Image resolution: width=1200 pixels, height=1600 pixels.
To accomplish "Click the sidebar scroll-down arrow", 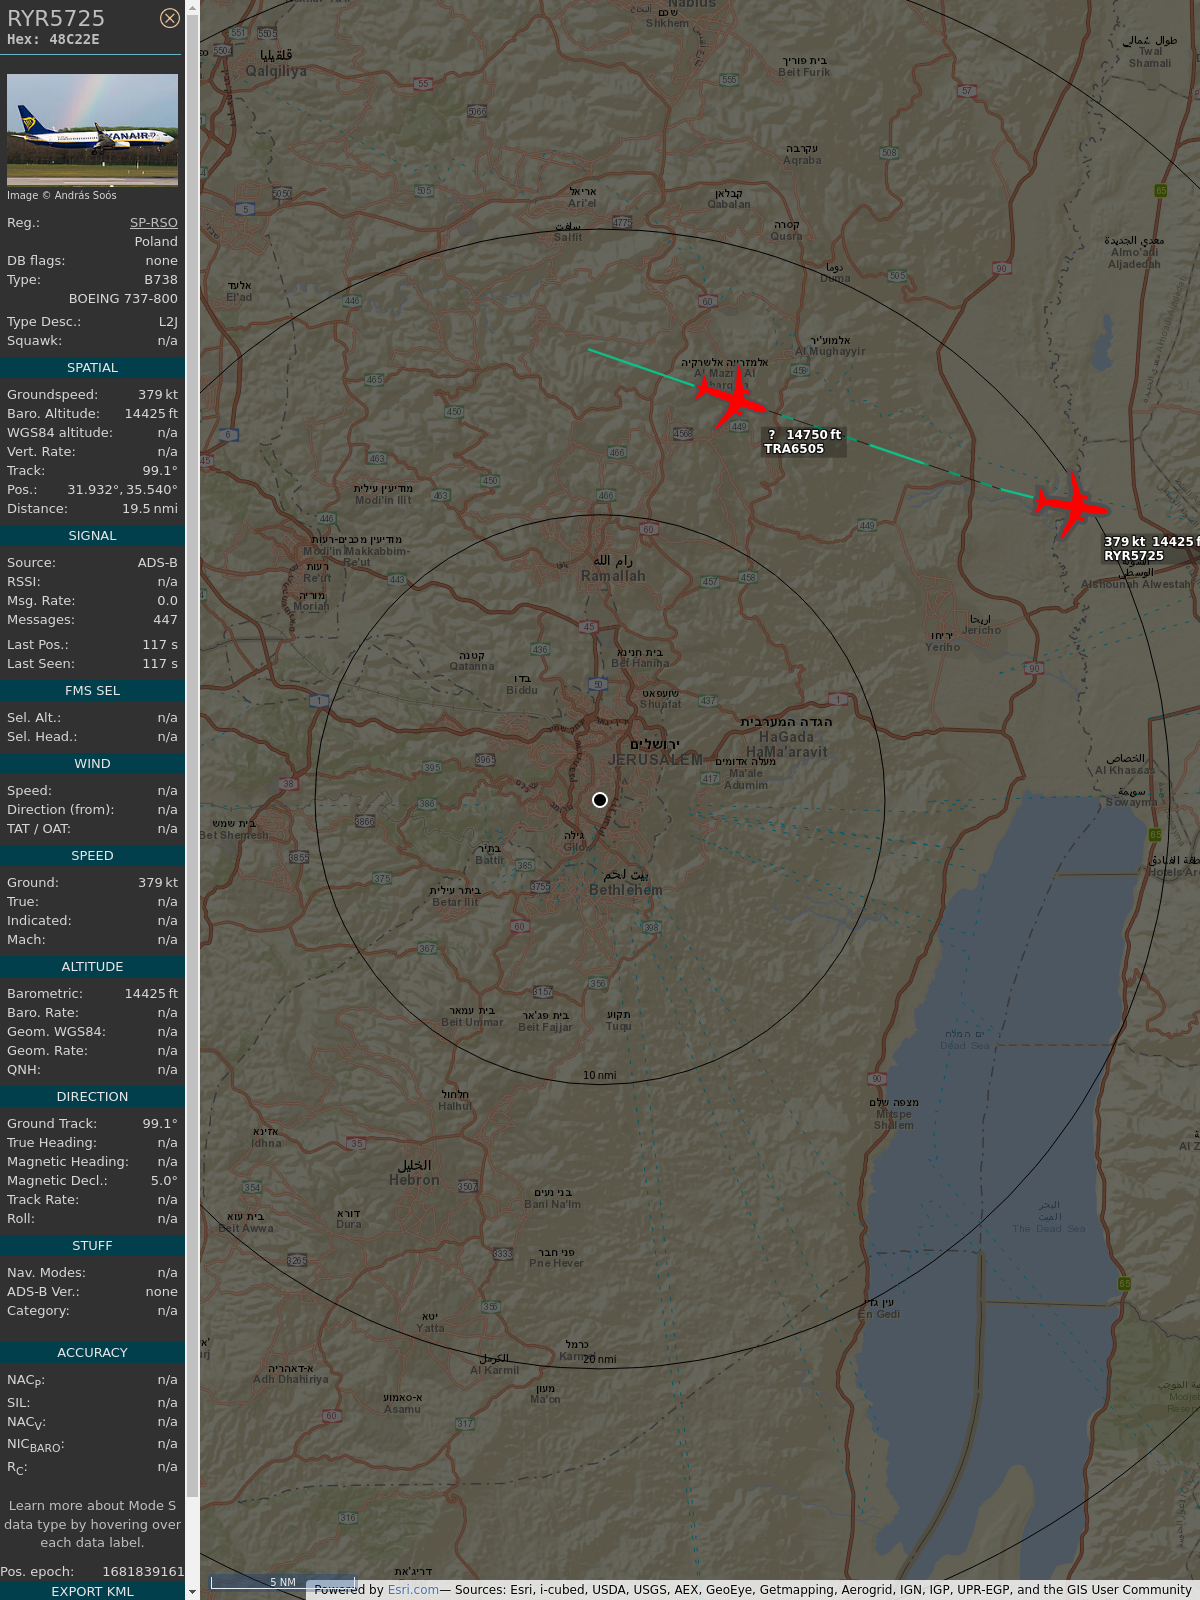I will click(x=192, y=1591).
